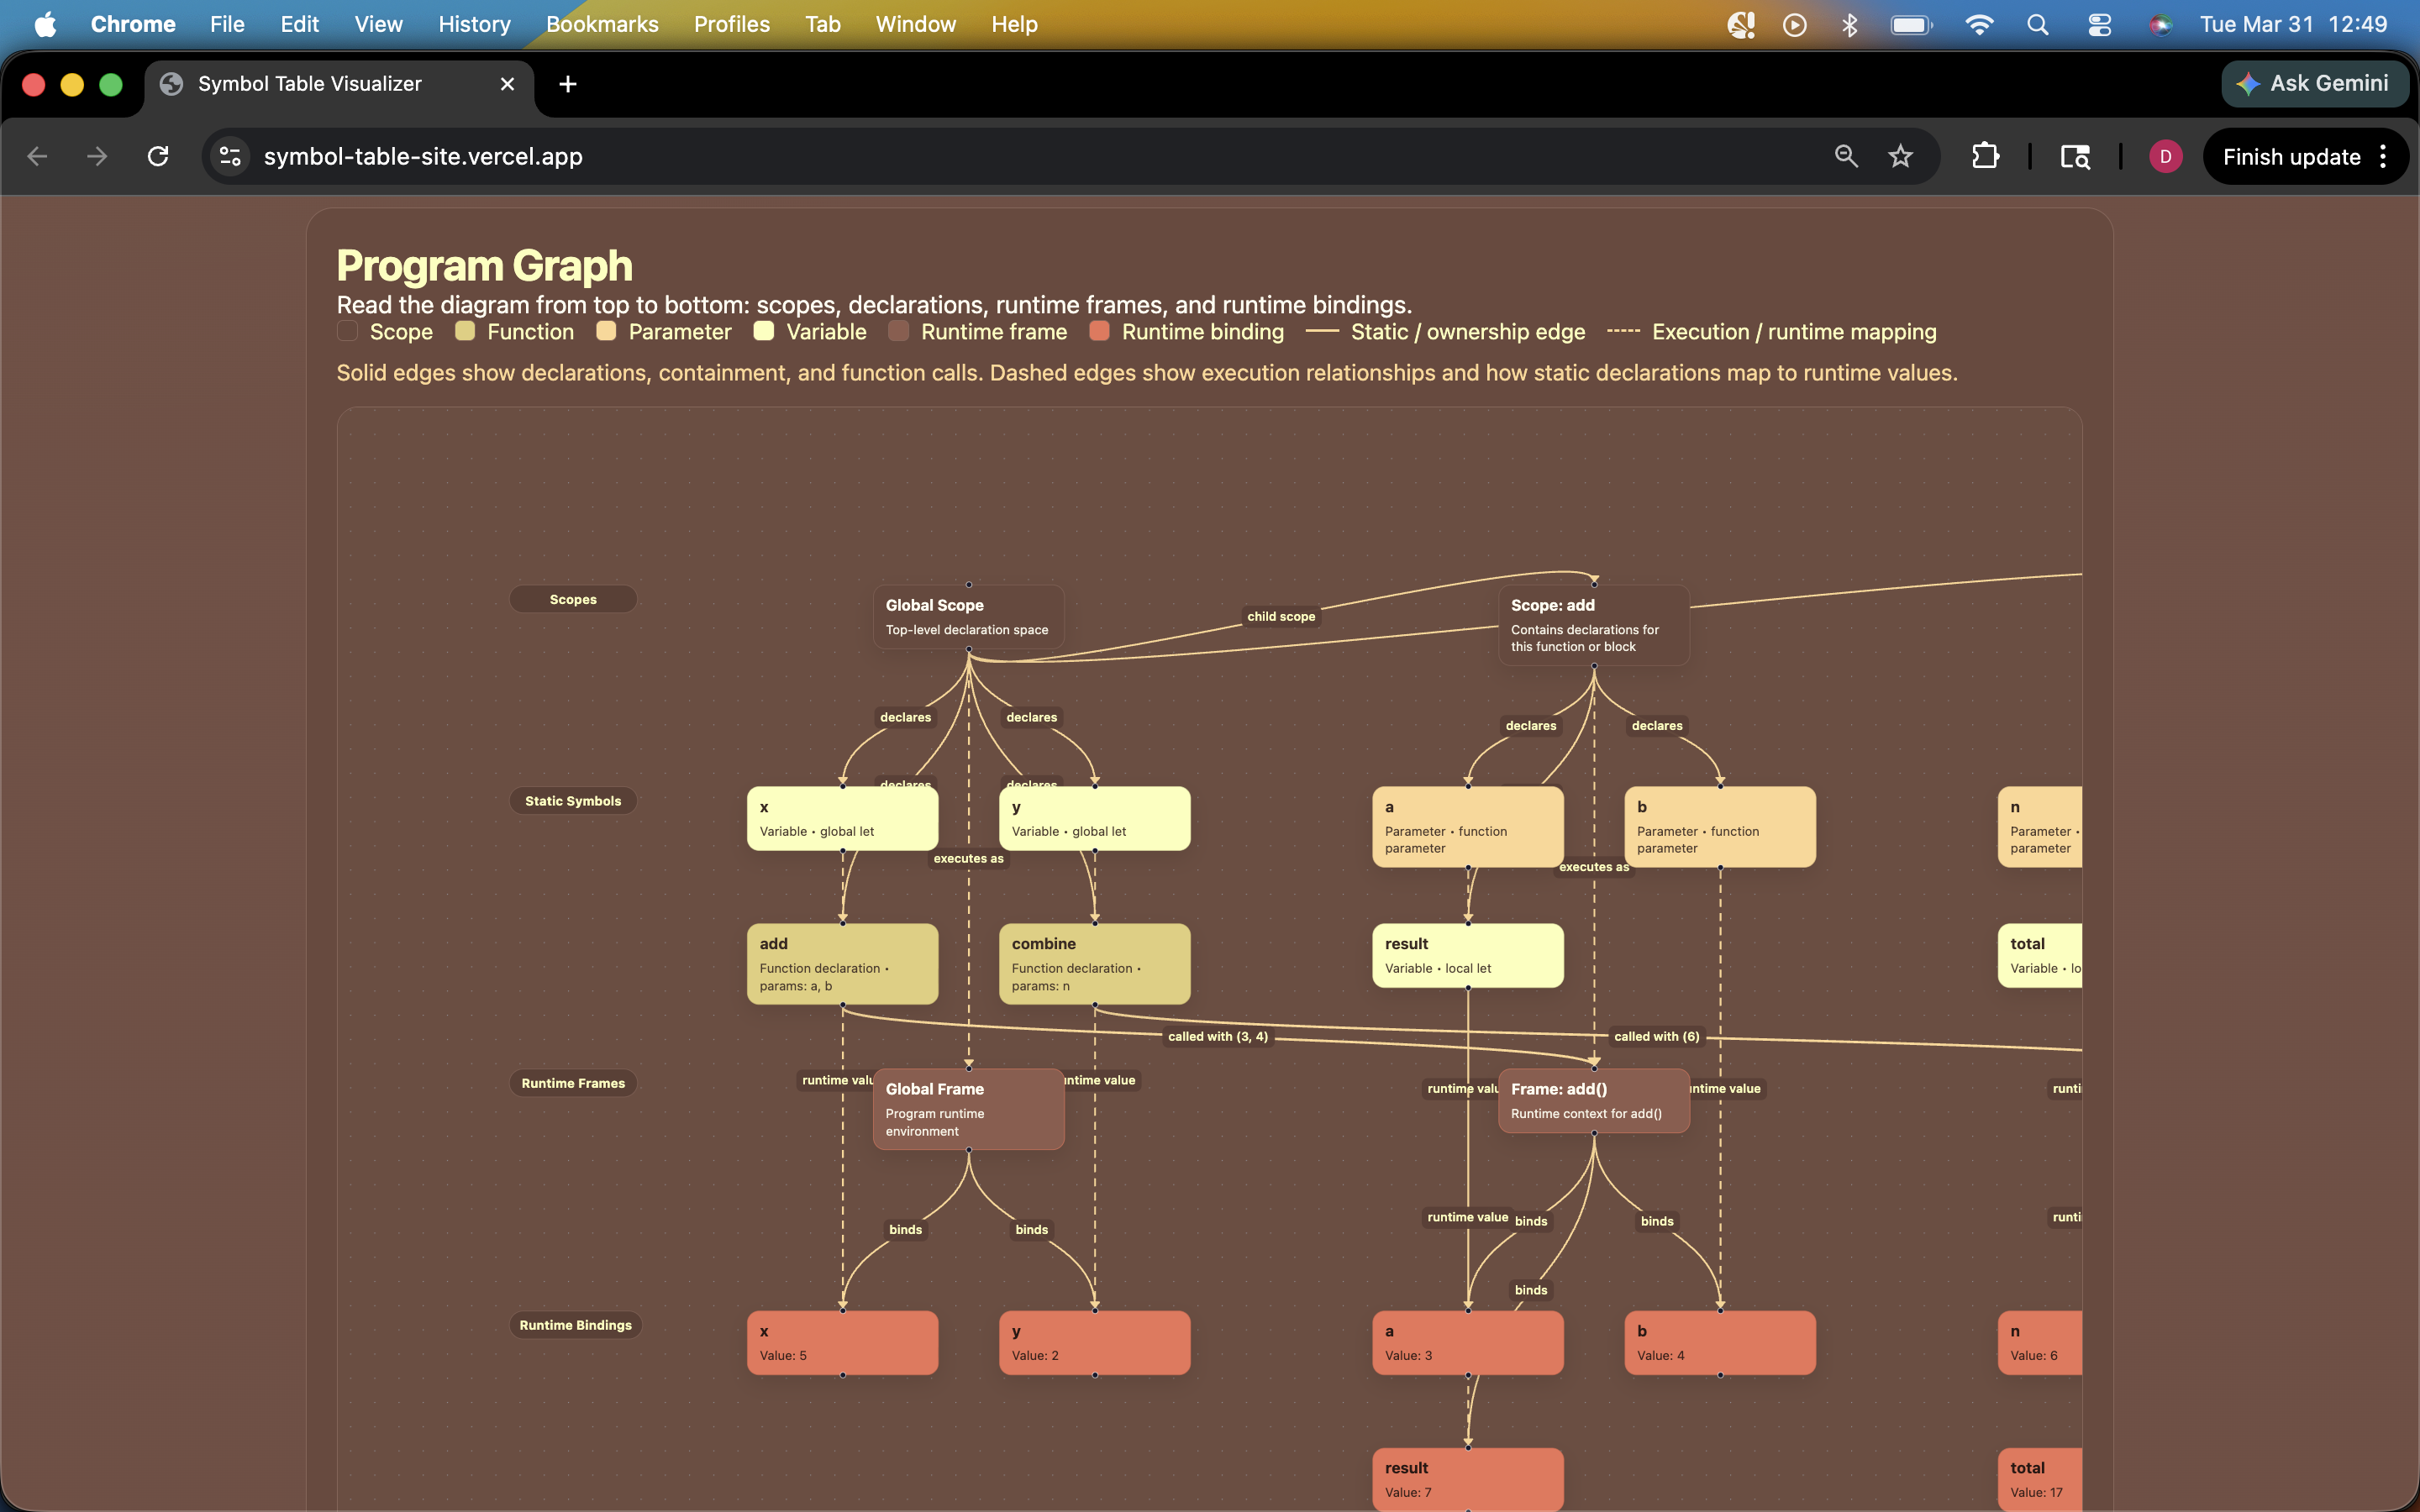The image size is (2420, 1512).
Task: Select the Global Frame node
Action: tap(968, 1109)
